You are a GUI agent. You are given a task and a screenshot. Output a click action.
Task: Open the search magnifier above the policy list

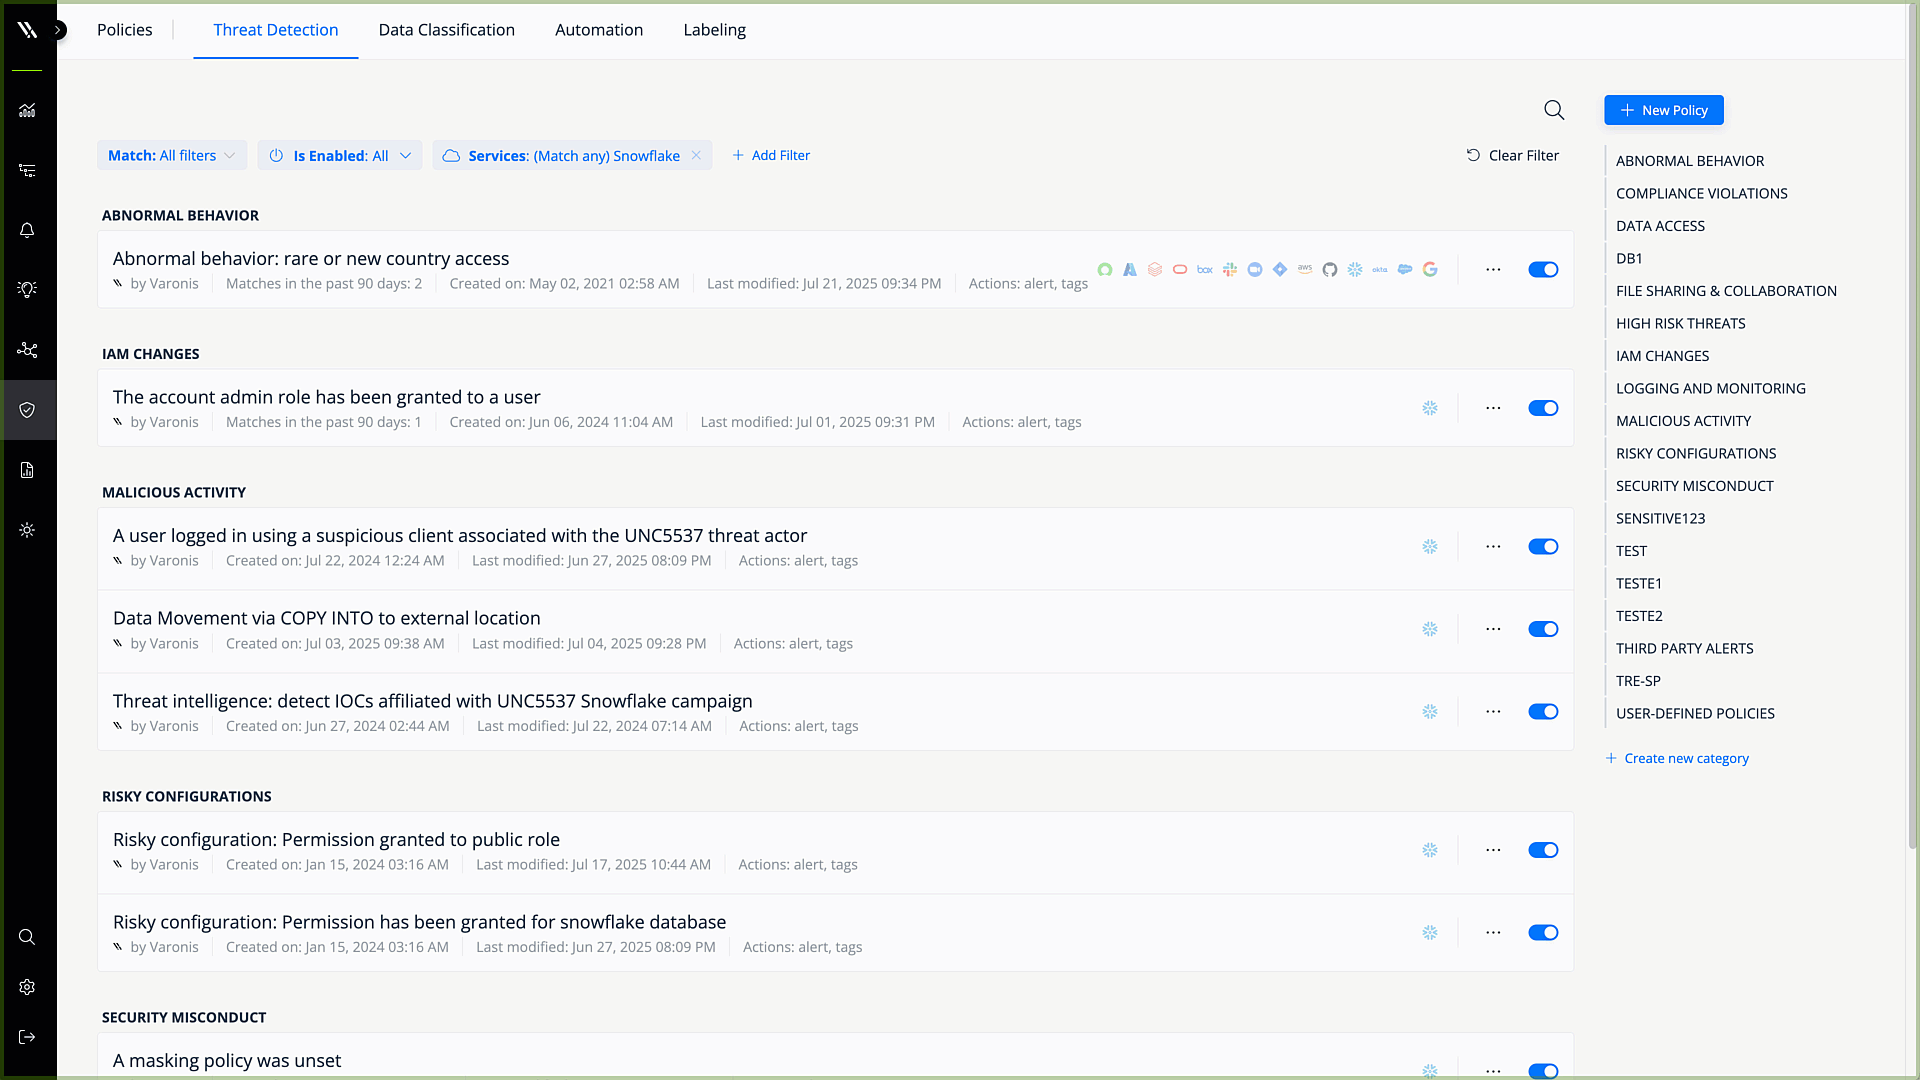point(1554,110)
